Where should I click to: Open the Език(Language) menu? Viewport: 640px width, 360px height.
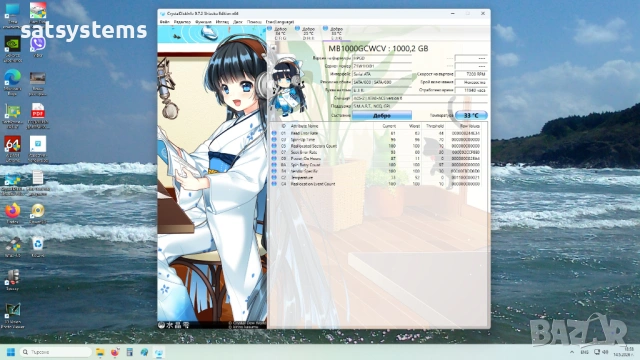click(280, 22)
